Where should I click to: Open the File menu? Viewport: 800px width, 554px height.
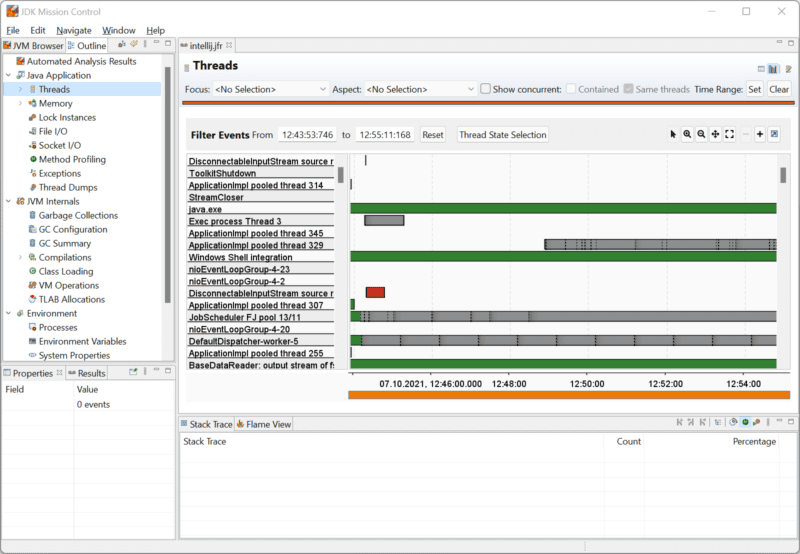coord(13,30)
